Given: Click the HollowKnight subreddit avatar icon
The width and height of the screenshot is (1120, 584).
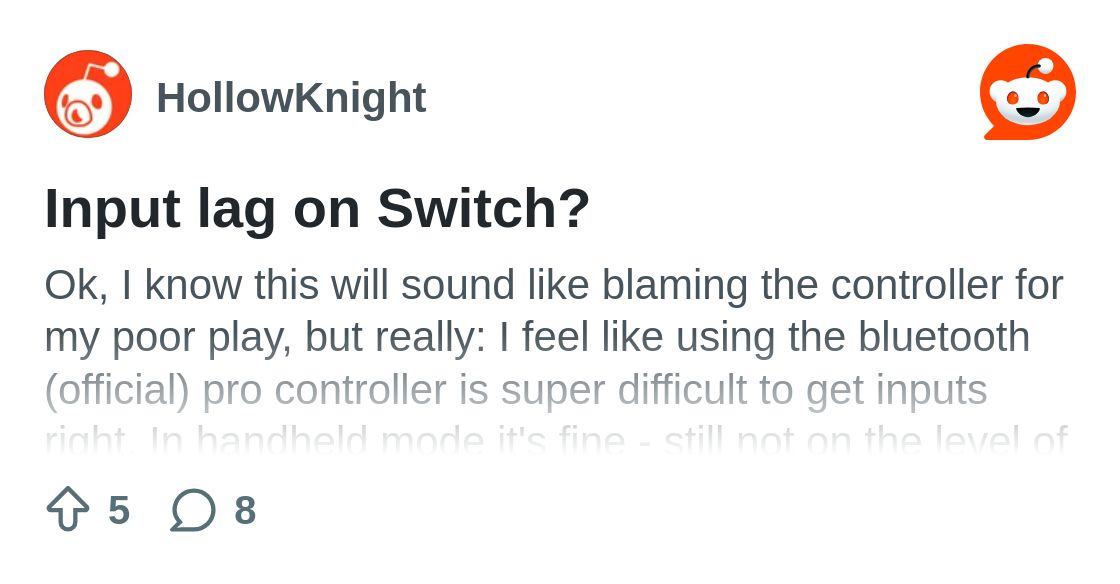Looking at the screenshot, I should (x=88, y=94).
